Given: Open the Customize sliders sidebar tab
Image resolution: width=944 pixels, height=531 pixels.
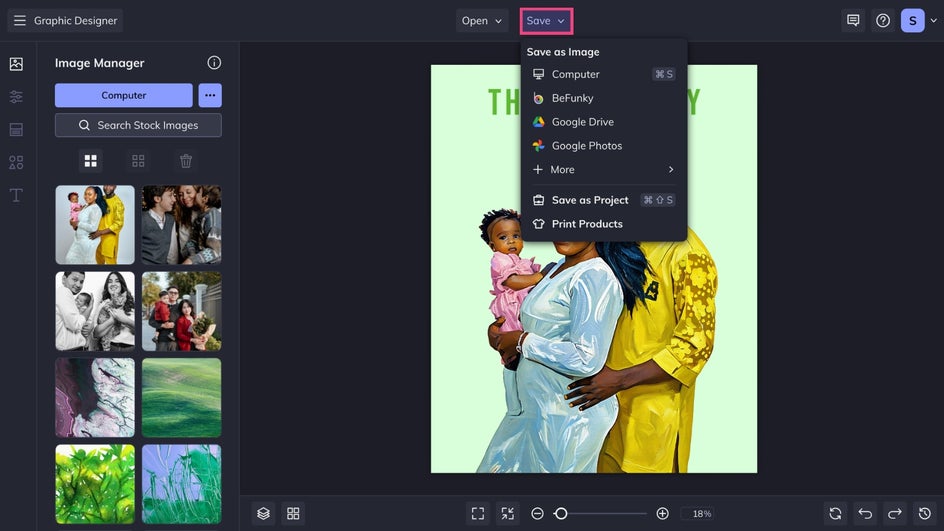Looking at the screenshot, I should (x=16, y=96).
